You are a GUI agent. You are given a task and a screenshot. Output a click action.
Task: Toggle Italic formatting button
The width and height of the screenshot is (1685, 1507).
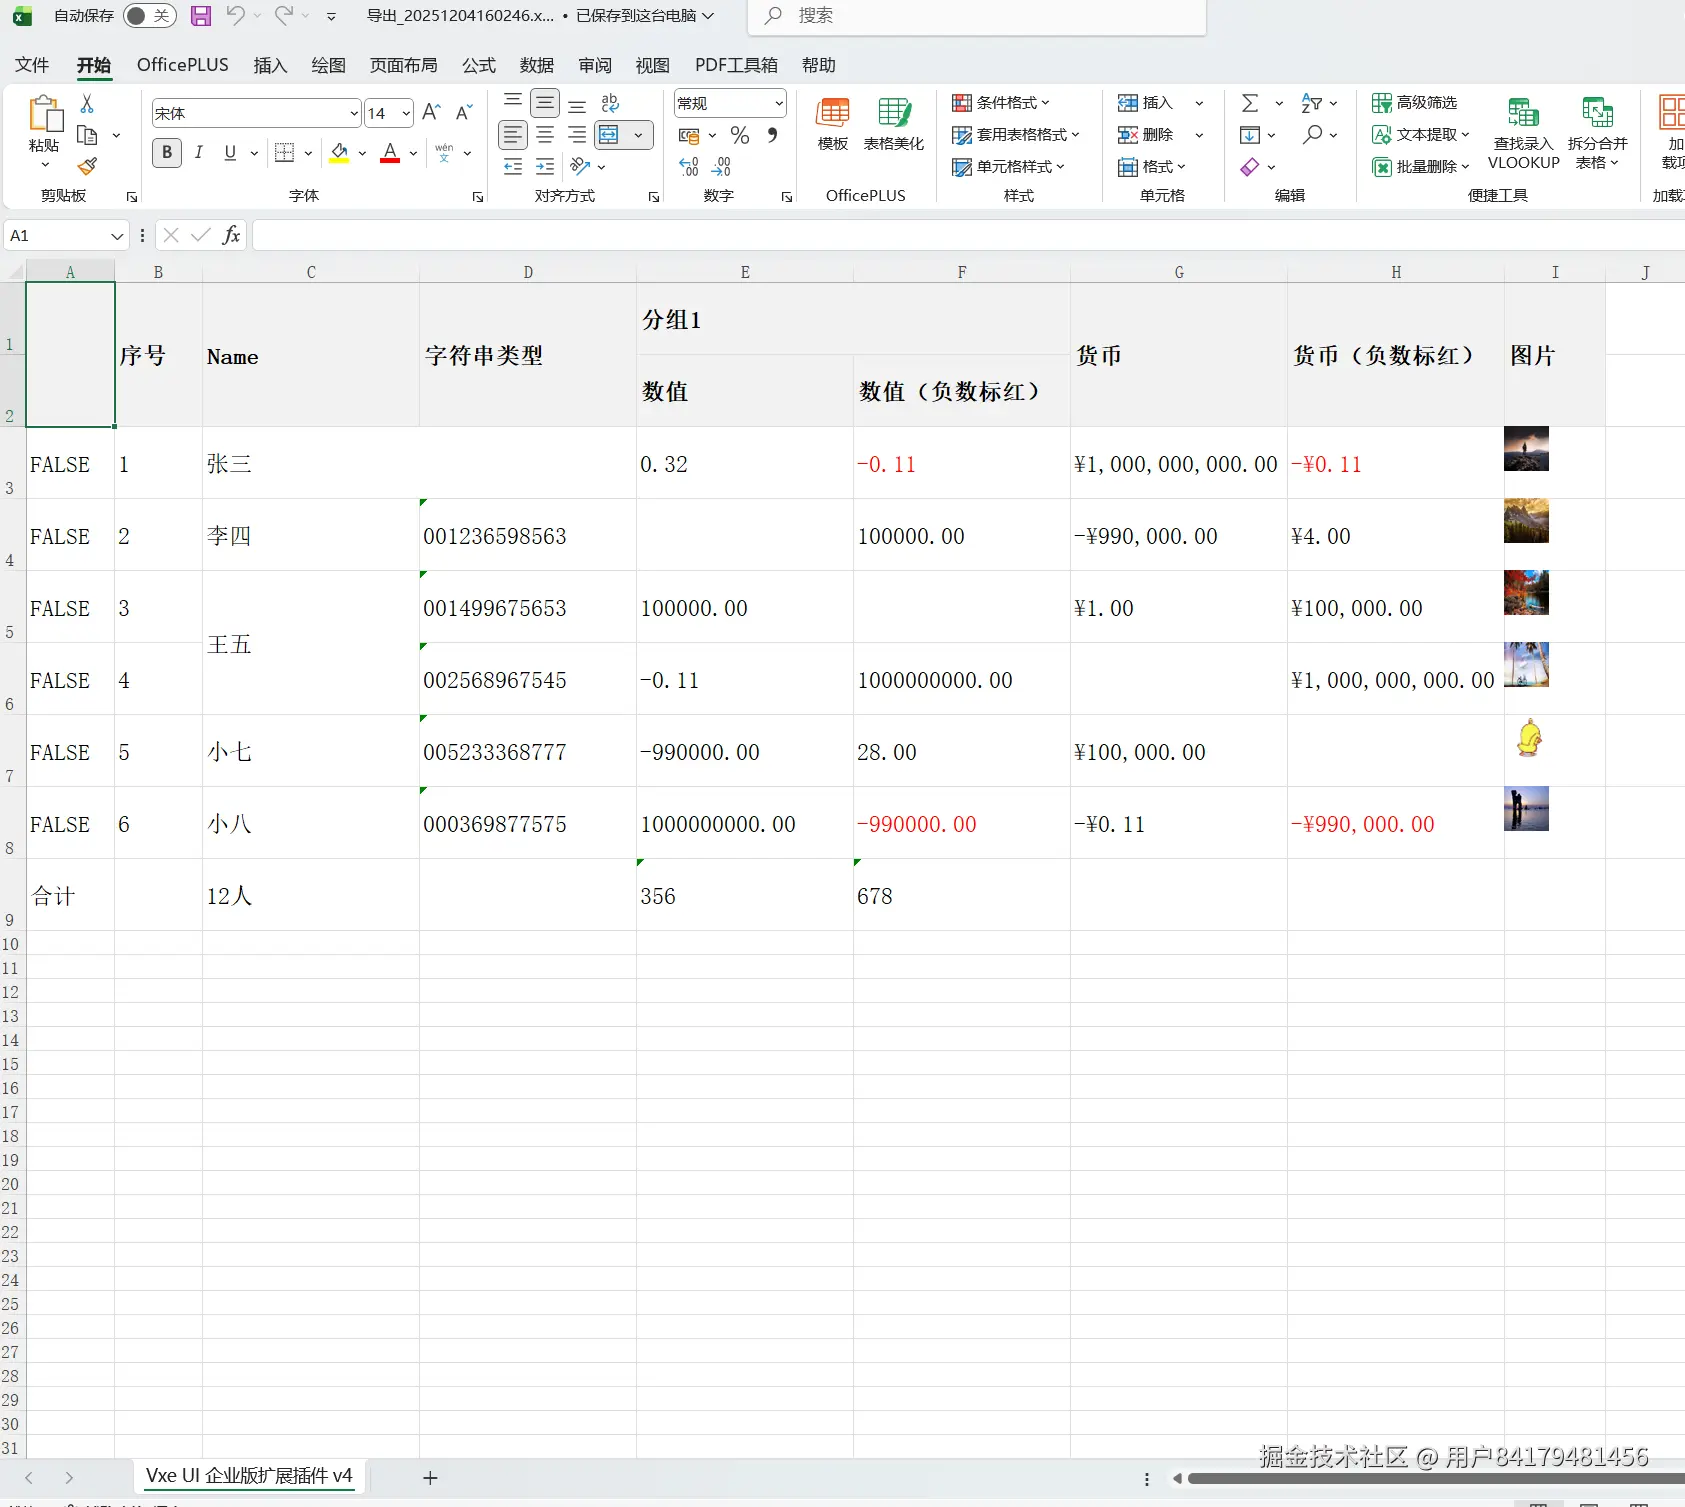point(199,153)
